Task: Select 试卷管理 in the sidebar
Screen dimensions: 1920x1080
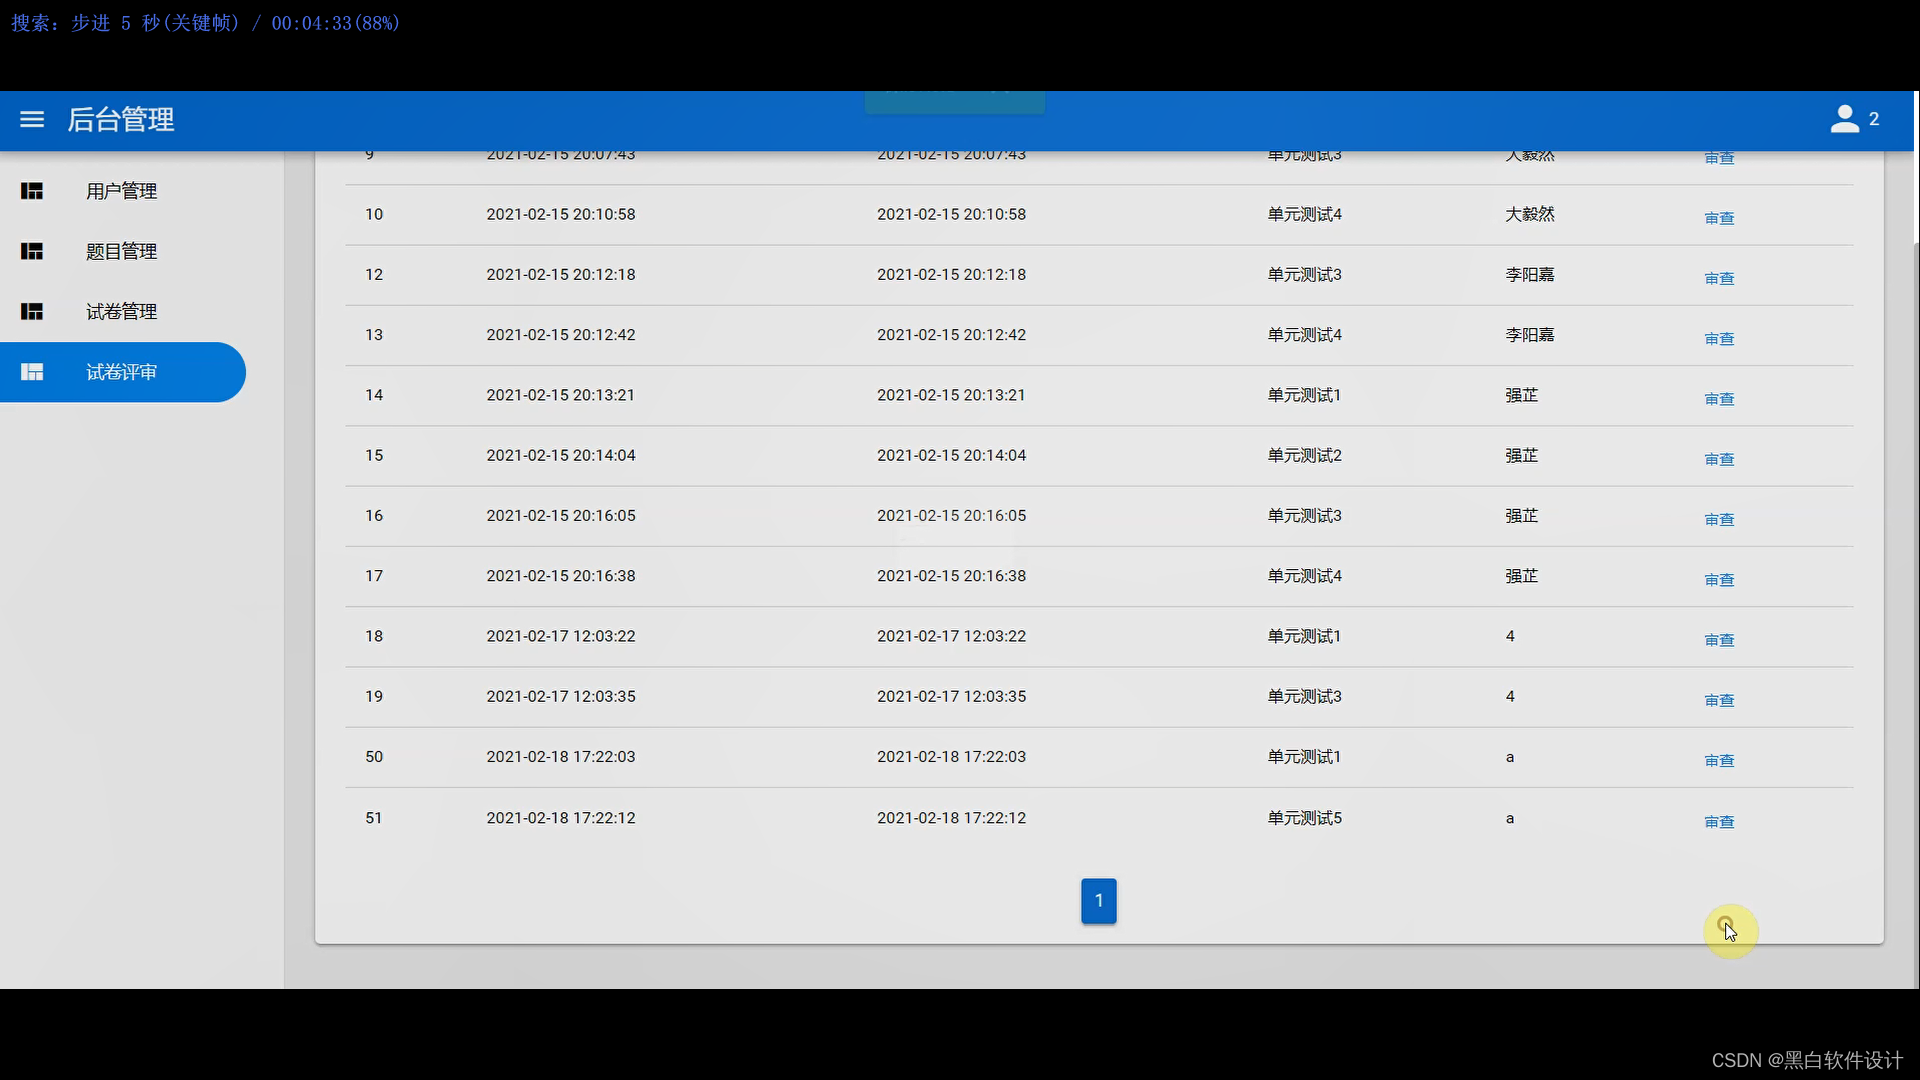Action: point(121,312)
